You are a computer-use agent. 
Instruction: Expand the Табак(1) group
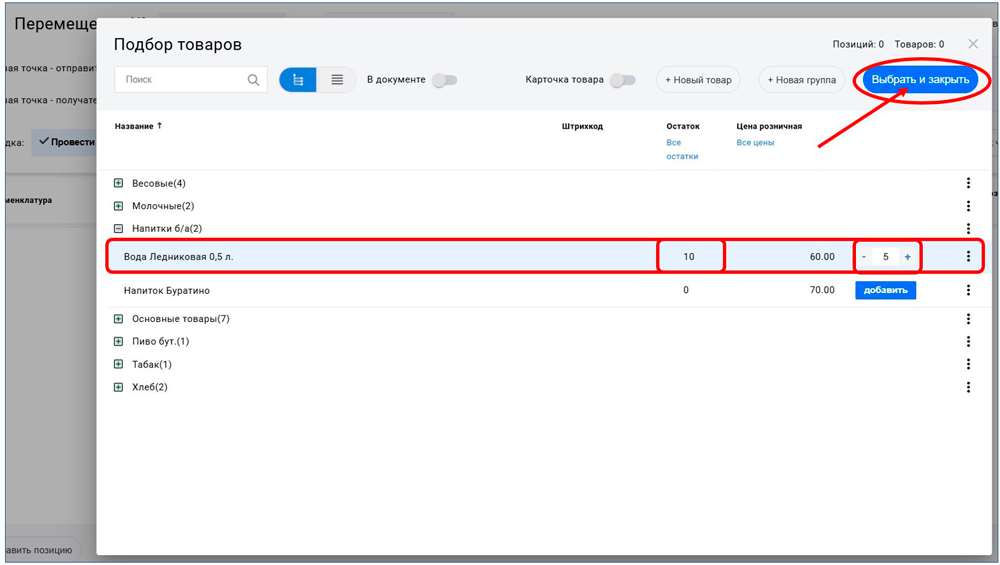118,365
